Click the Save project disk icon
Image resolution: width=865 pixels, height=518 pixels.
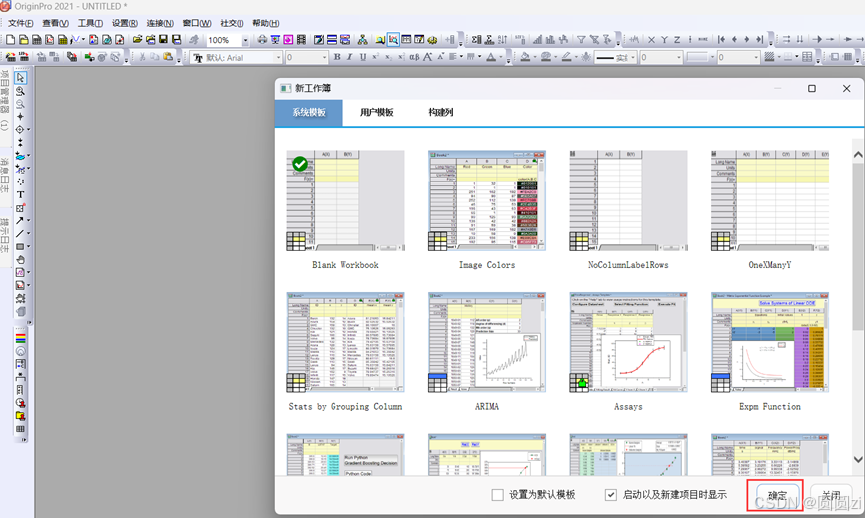(163, 40)
